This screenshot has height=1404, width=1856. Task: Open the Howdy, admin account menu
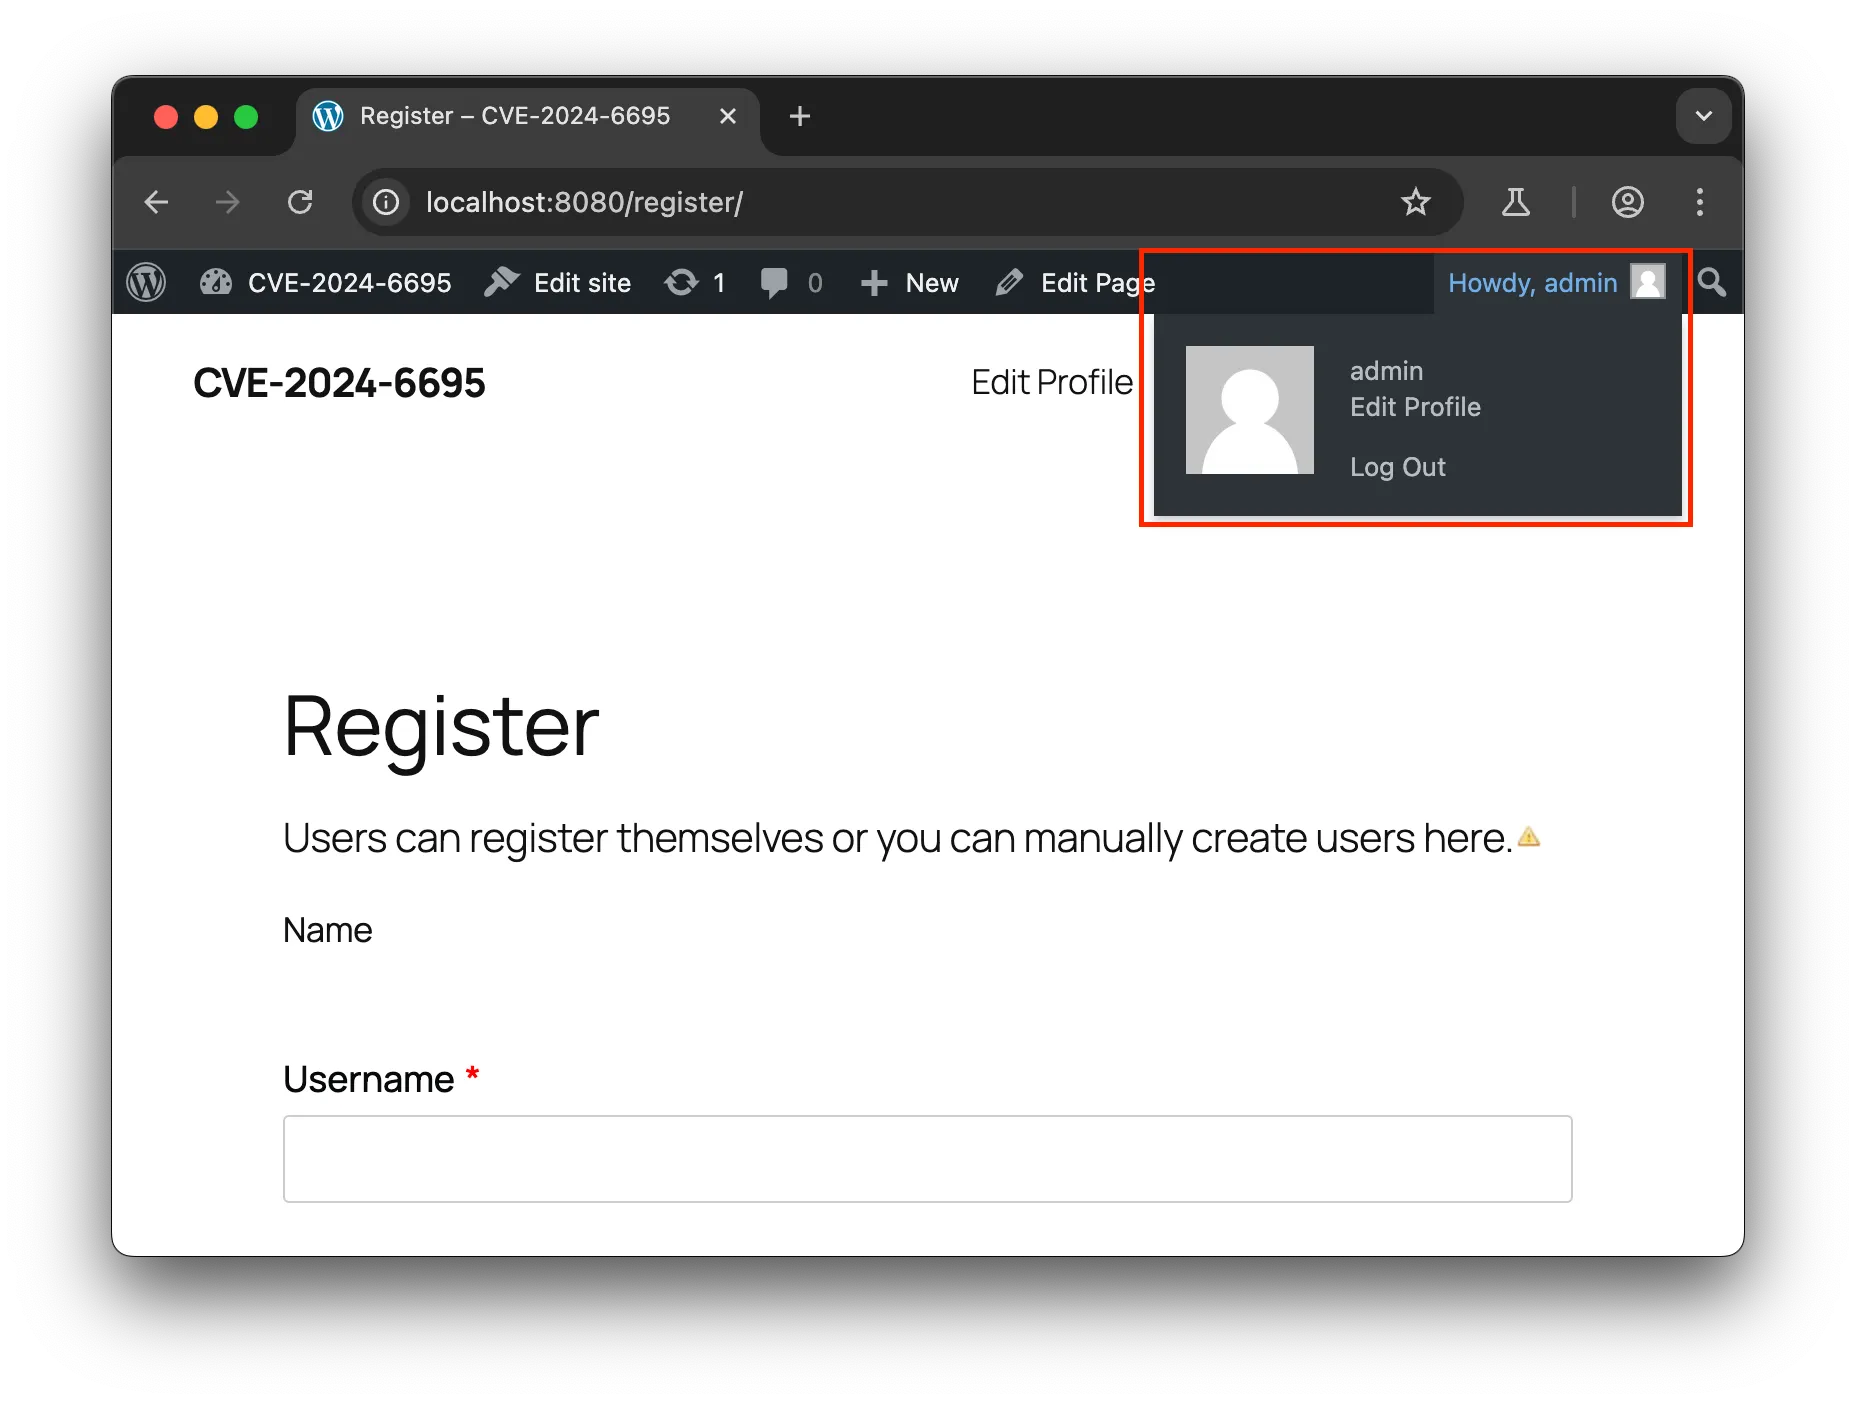[x=1557, y=283]
